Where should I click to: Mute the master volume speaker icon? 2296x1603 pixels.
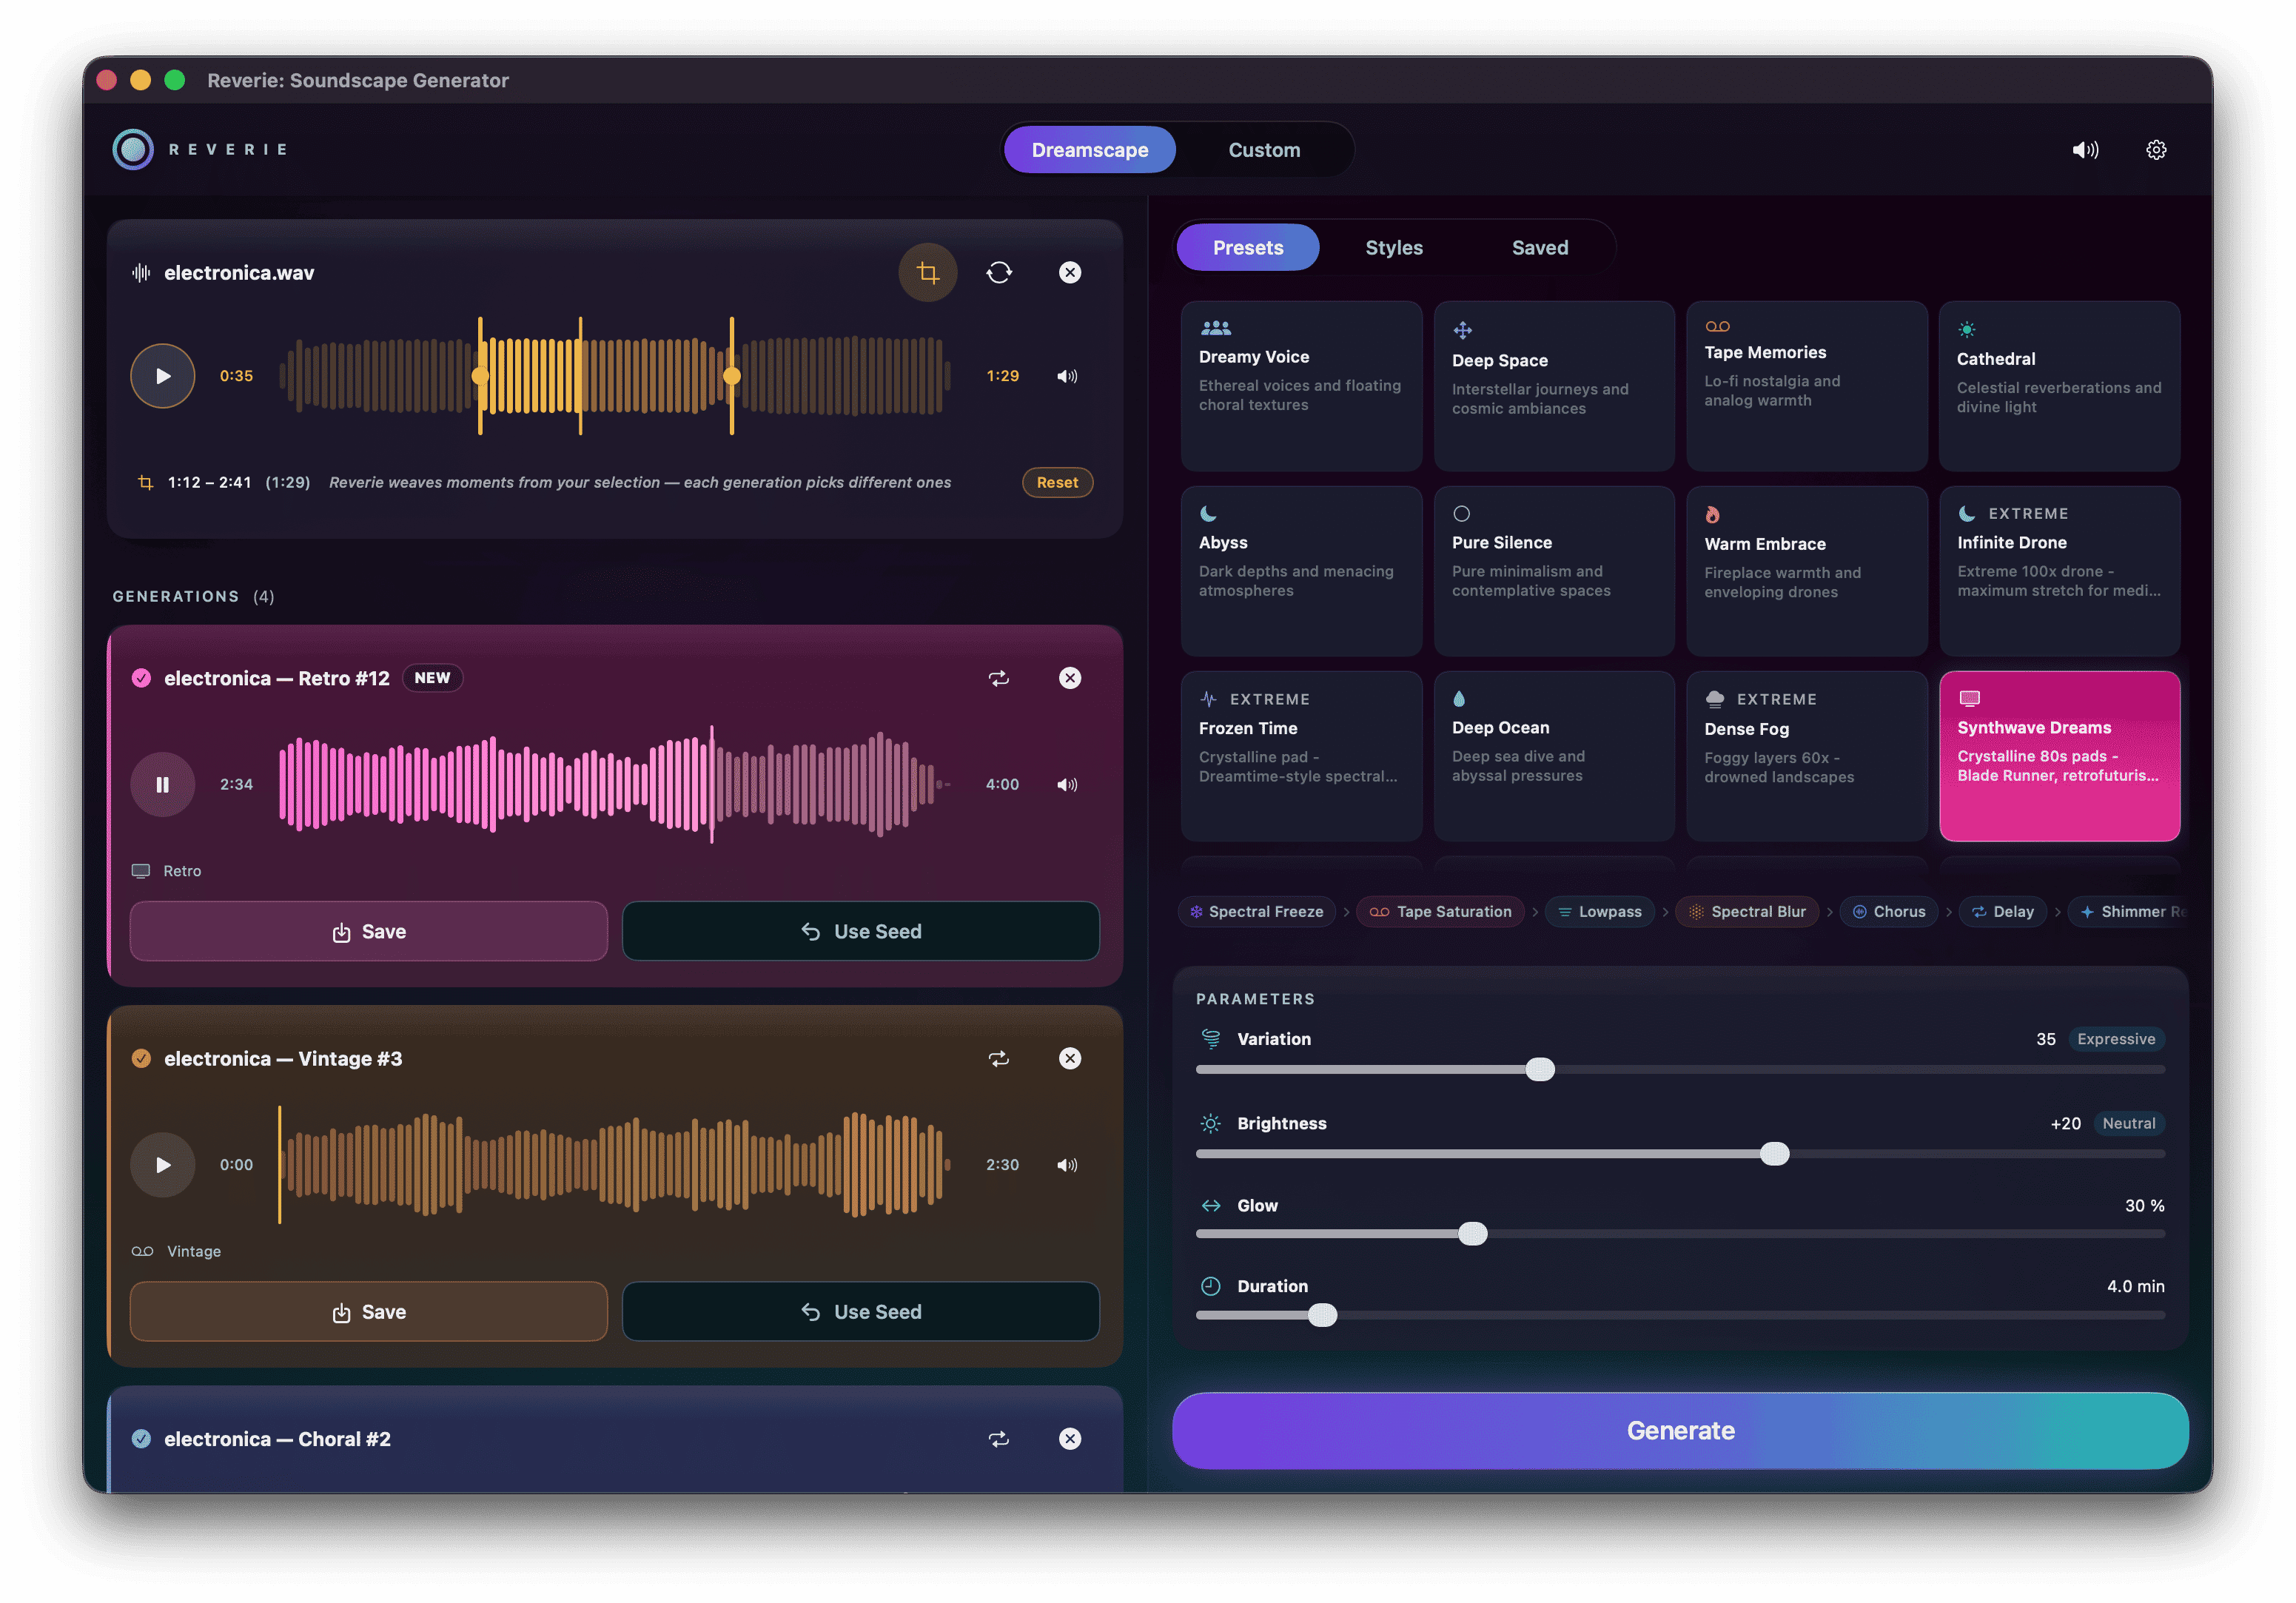pyautogui.click(x=2085, y=150)
